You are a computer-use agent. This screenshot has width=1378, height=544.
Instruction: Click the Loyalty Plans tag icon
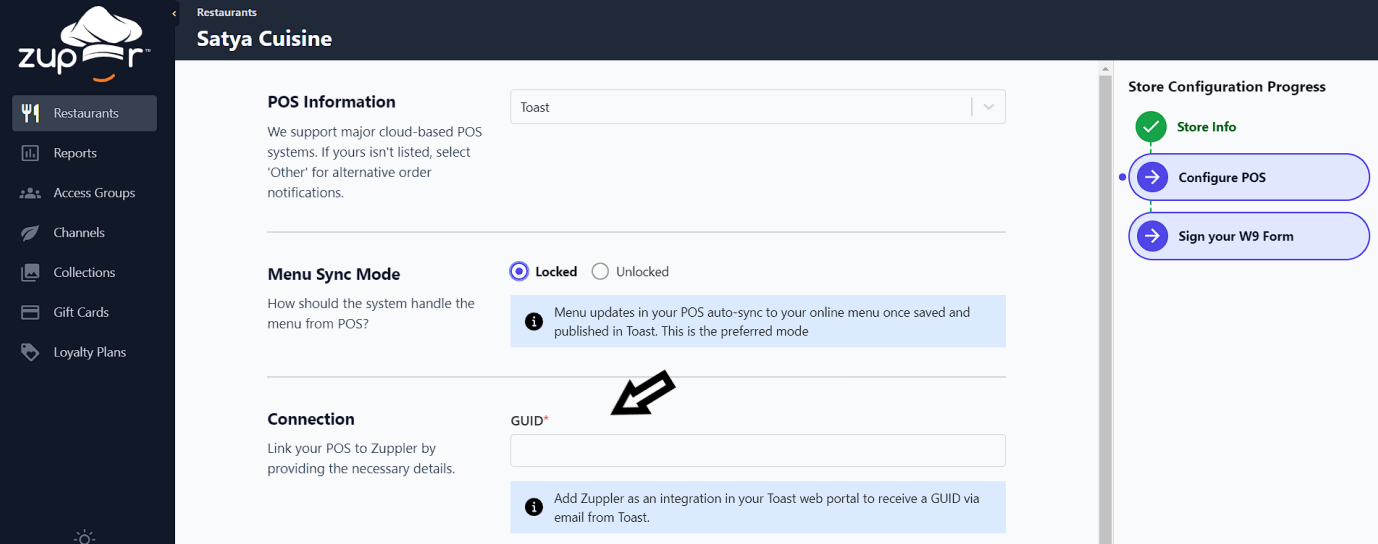pos(30,352)
